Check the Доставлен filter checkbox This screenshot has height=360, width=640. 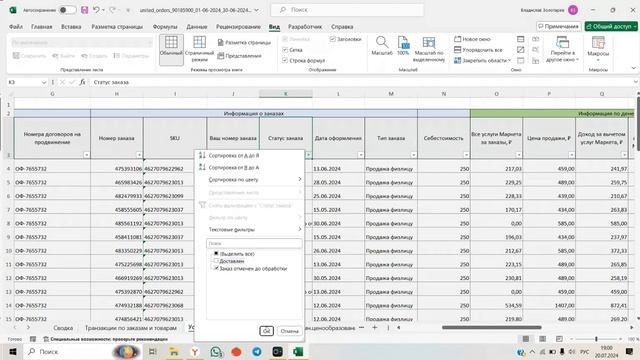(216, 261)
